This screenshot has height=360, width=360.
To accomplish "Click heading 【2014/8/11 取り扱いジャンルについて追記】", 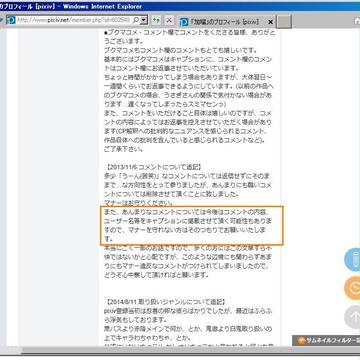I will tap(166, 302).
